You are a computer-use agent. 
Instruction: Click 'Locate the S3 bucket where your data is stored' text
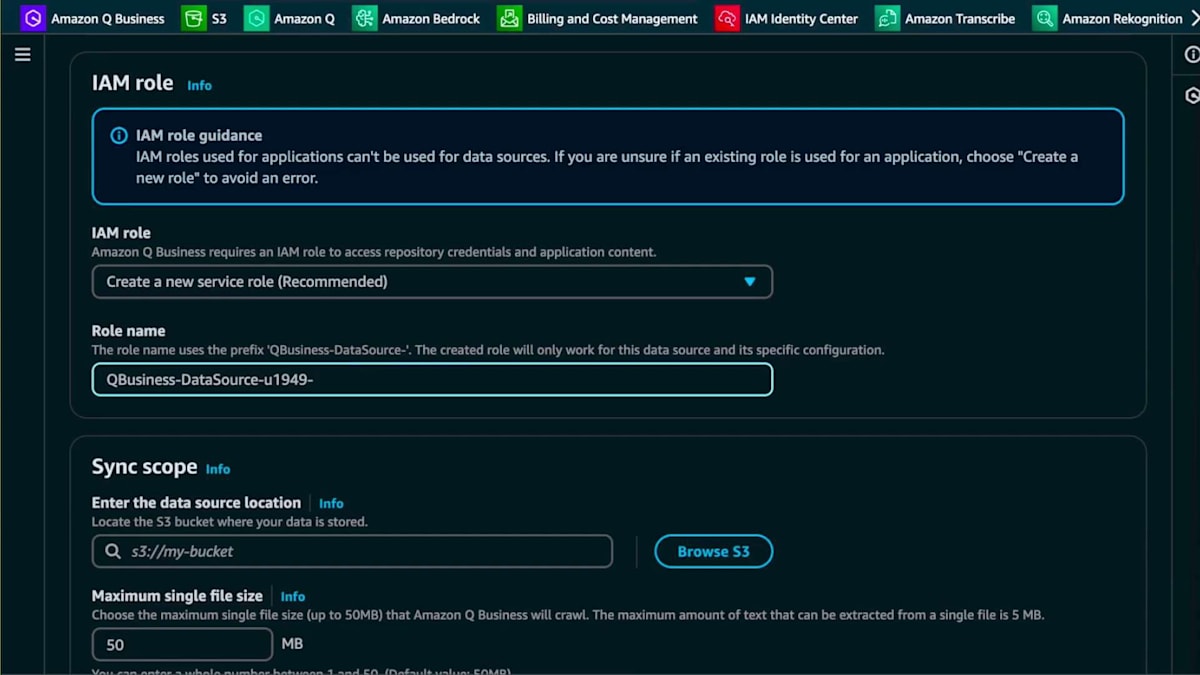[x=230, y=522]
